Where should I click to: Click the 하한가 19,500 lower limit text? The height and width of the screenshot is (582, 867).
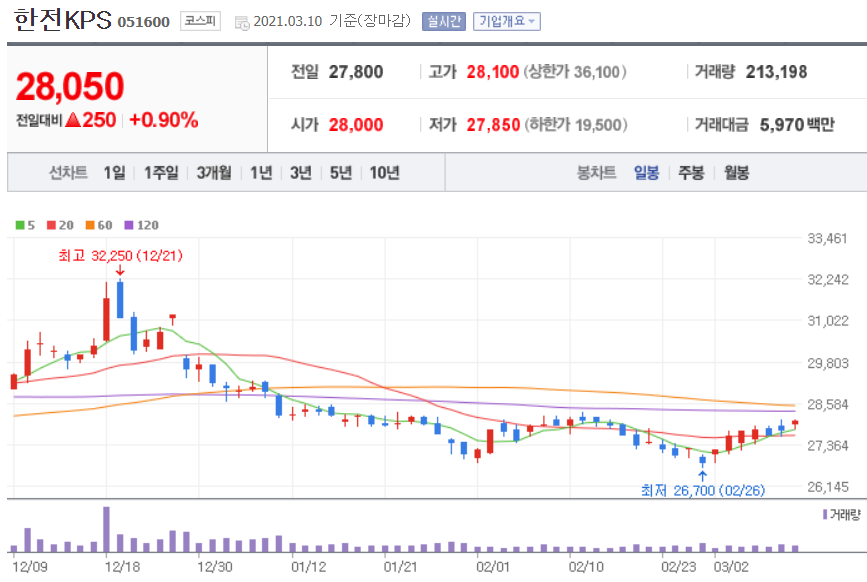click(576, 125)
